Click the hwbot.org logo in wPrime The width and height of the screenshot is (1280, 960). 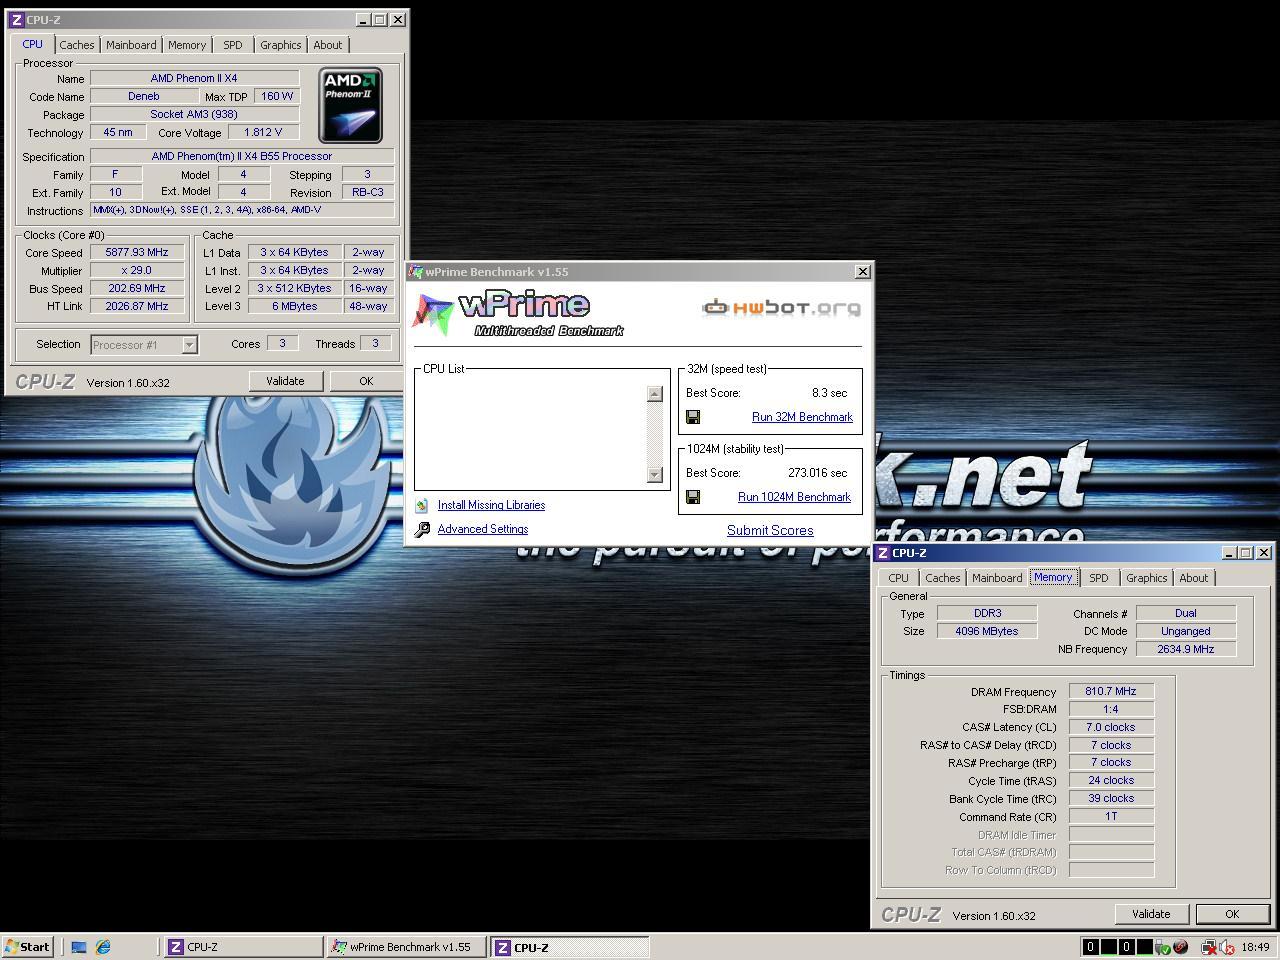[781, 307]
